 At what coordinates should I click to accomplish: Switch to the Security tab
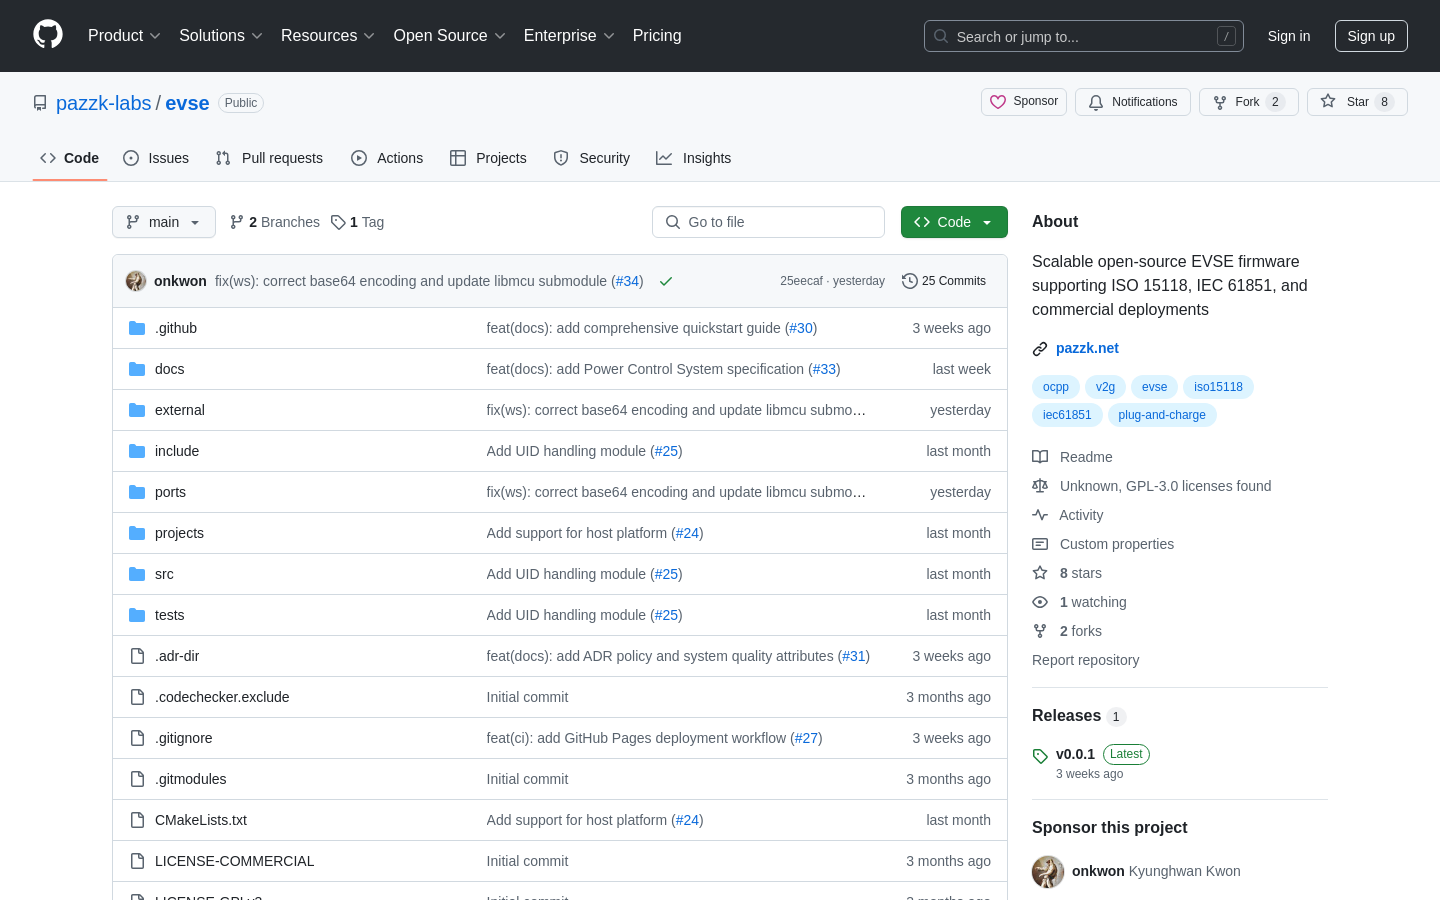(592, 158)
